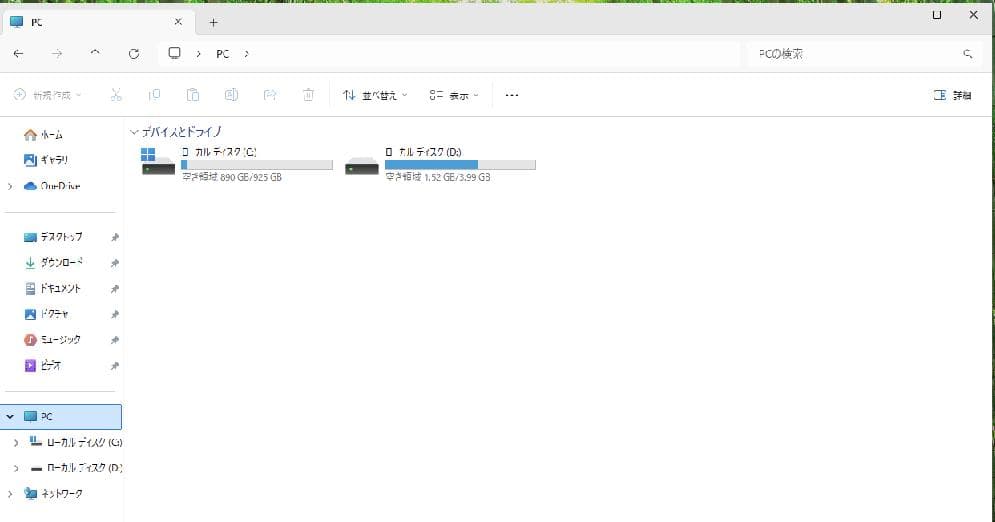The image size is (995, 522).
Task: Toggle the 詳細 details pane
Action: pyautogui.click(x=951, y=95)
